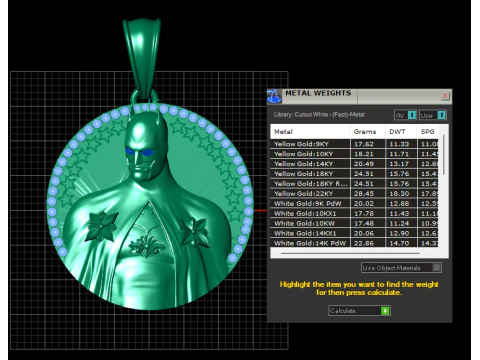480x360 pixels.
Task: Click the 17.62 grams value
Action: click(364, 144)
